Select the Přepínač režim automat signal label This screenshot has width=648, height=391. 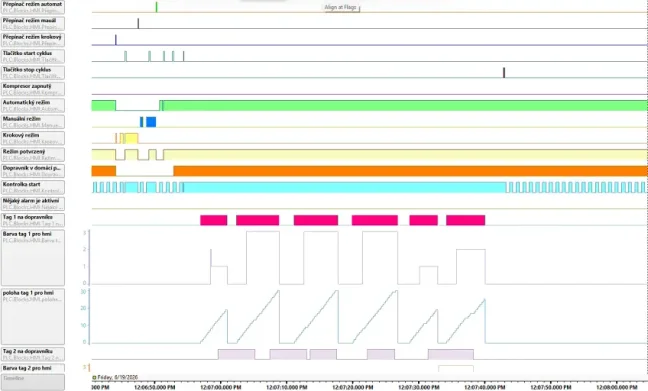pyautogui.click(x=33, y=7)
